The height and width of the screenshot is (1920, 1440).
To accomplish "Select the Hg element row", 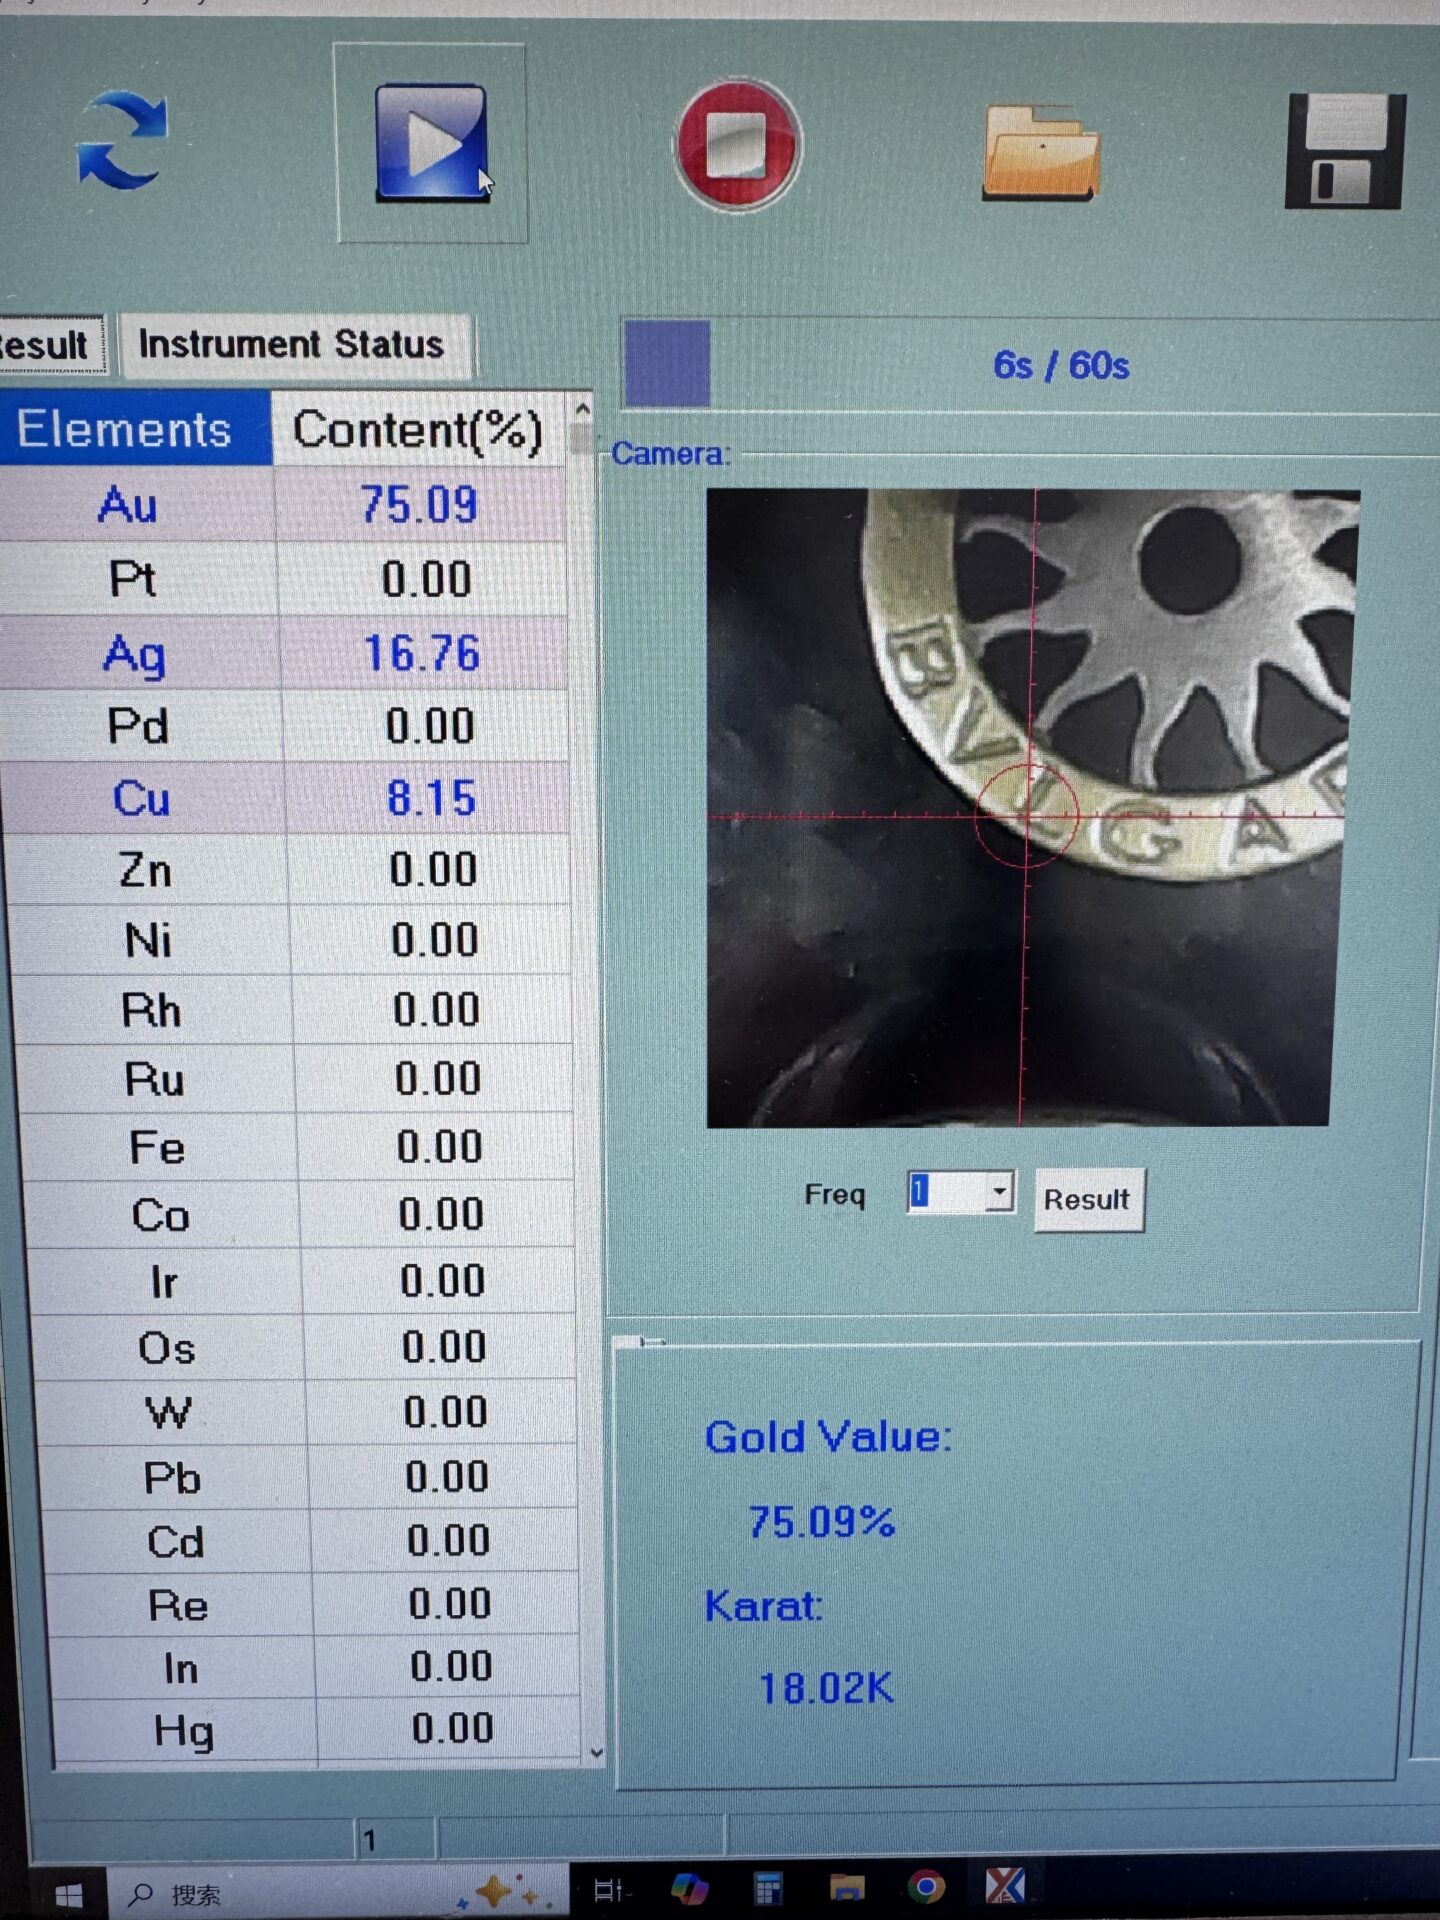I will [316, 1729].
